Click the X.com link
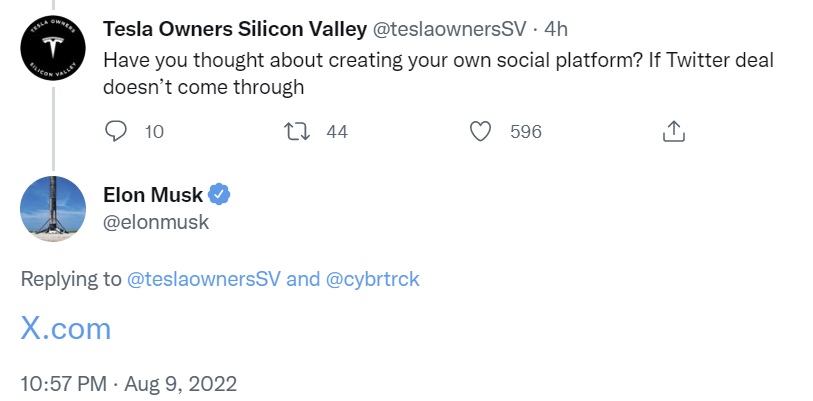 pyautogui.click(x=66, y=329)
